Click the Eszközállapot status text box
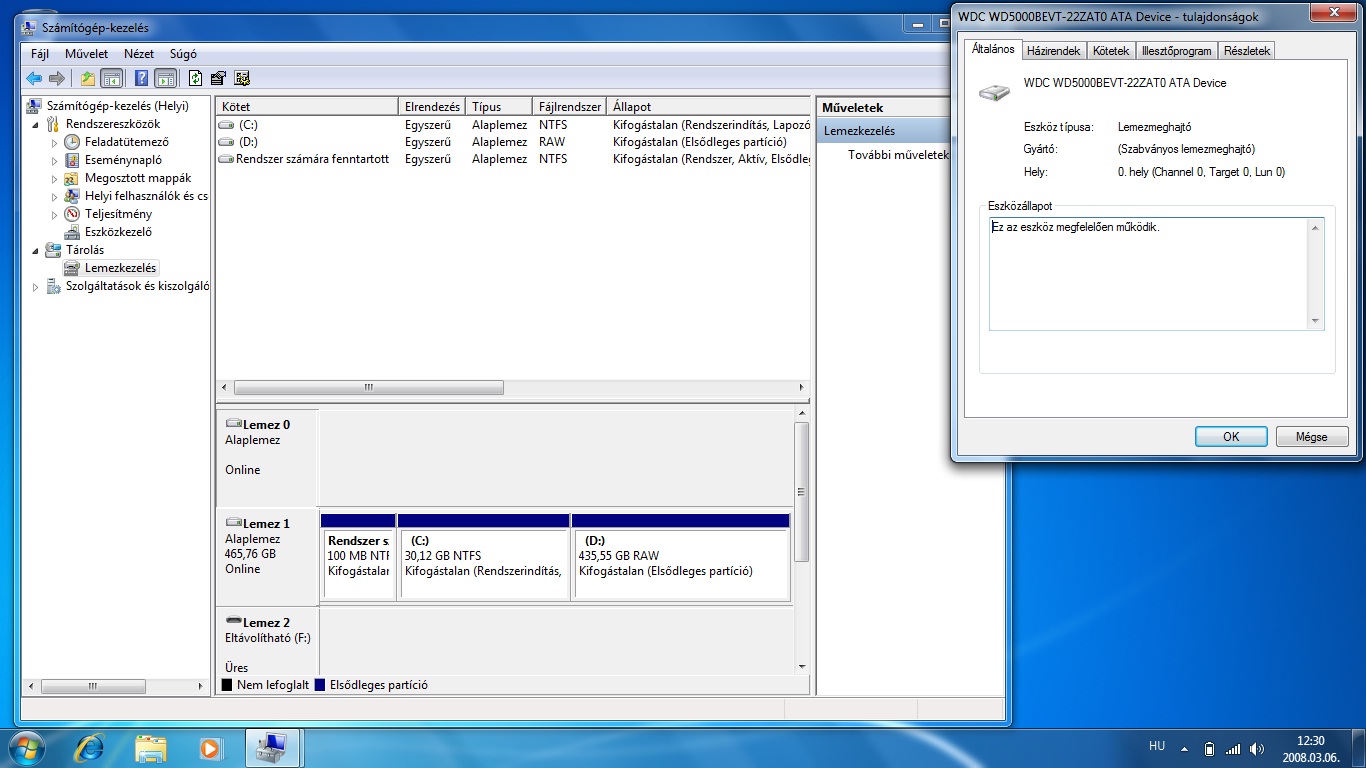 coord(1156,274)
